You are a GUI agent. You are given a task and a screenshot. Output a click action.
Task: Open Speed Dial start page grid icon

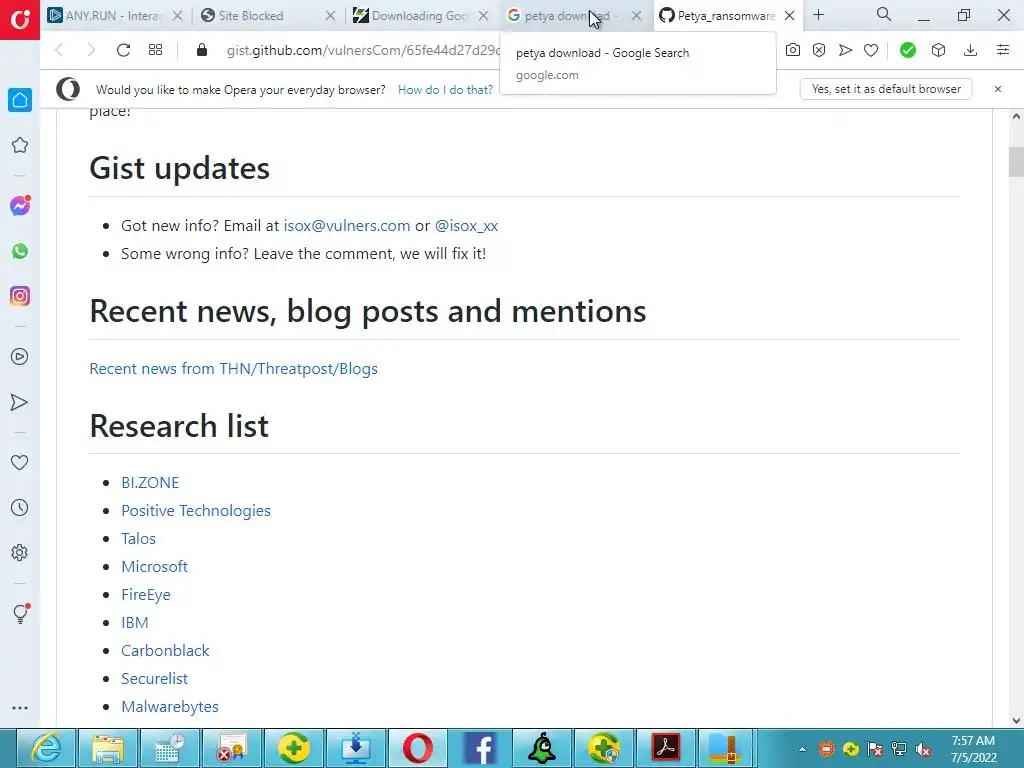pos(155,50)
